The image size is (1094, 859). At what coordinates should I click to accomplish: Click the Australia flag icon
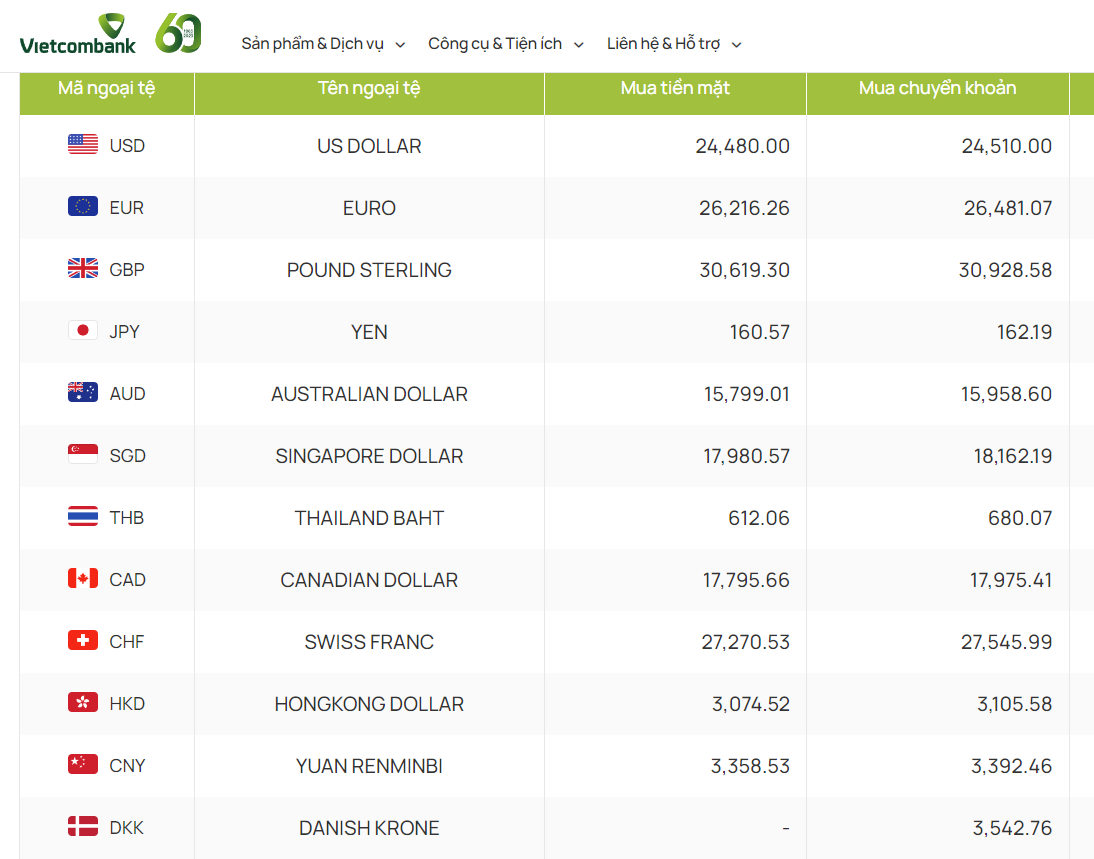coord(83,393)
